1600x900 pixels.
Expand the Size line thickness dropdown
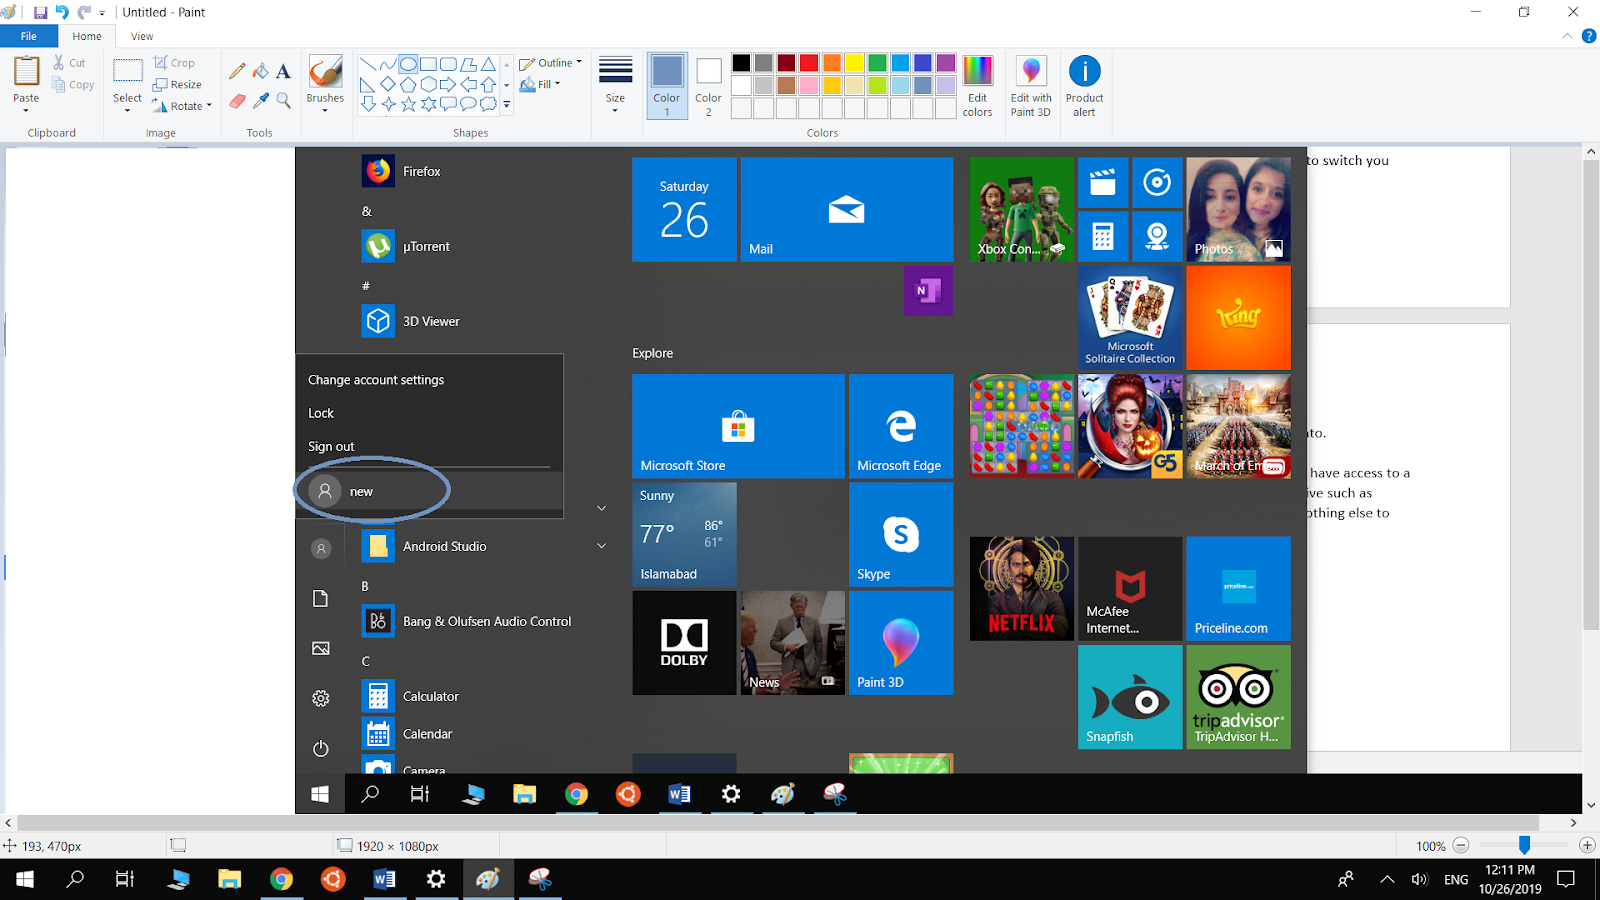pos(615,85)
